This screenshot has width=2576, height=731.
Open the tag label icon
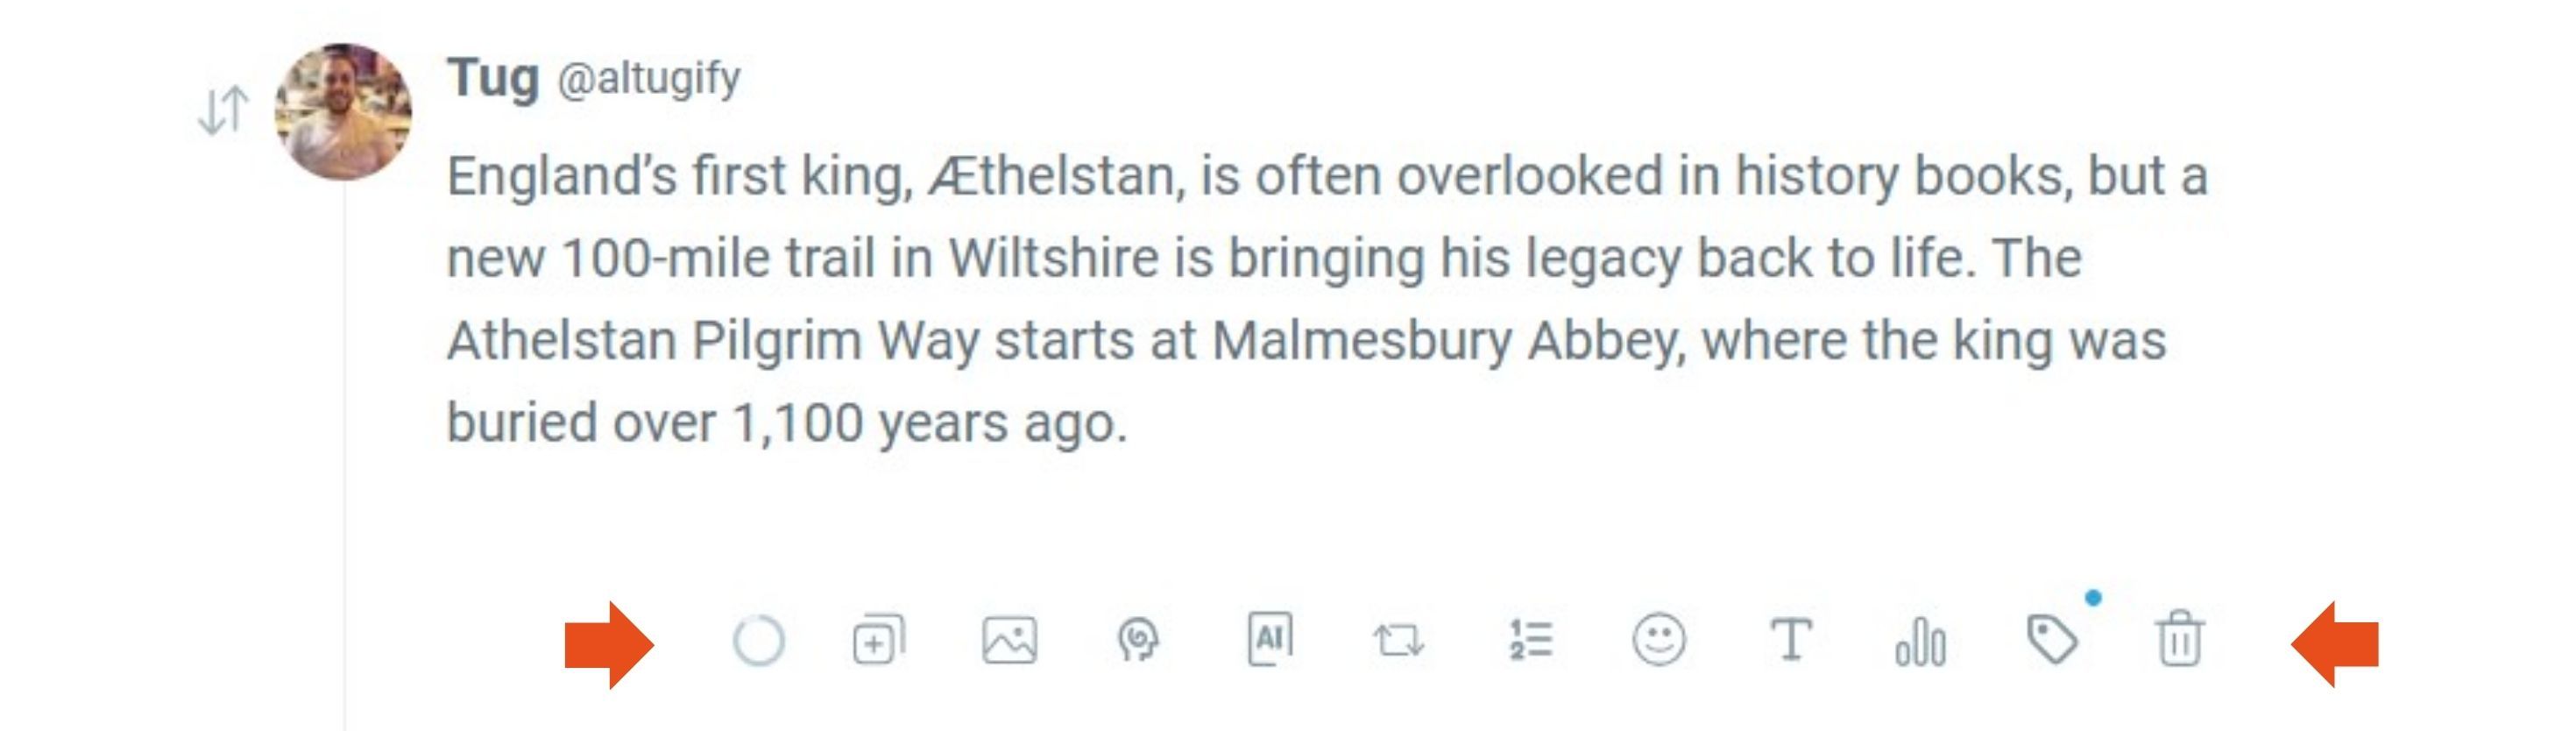pos(2051,640)
